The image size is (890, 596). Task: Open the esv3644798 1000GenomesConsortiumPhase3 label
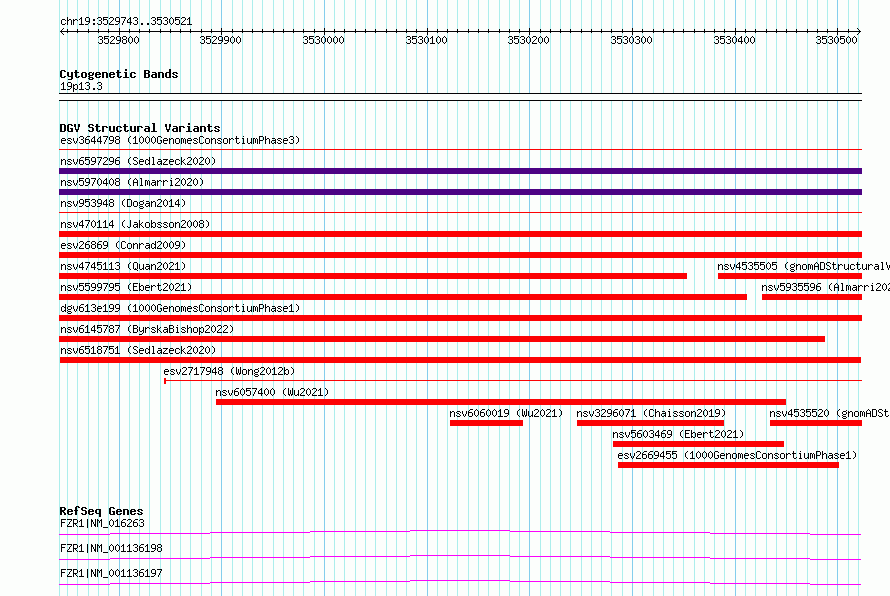[x=180, y=140]
